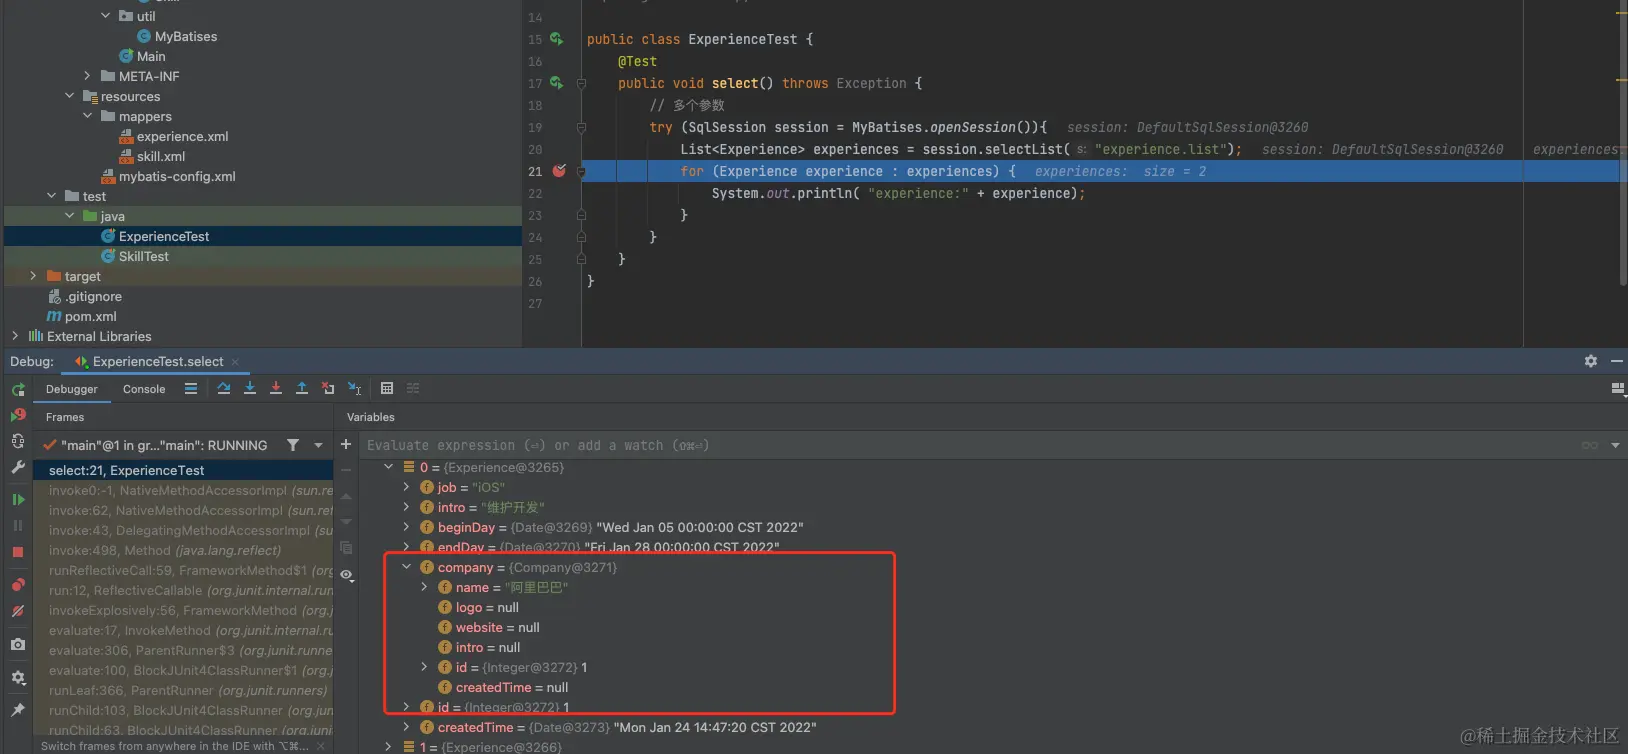Open the watch expression history dropdown
Image resolution: width=1628 pixels, height=754 pixels.
point(1615,445)
